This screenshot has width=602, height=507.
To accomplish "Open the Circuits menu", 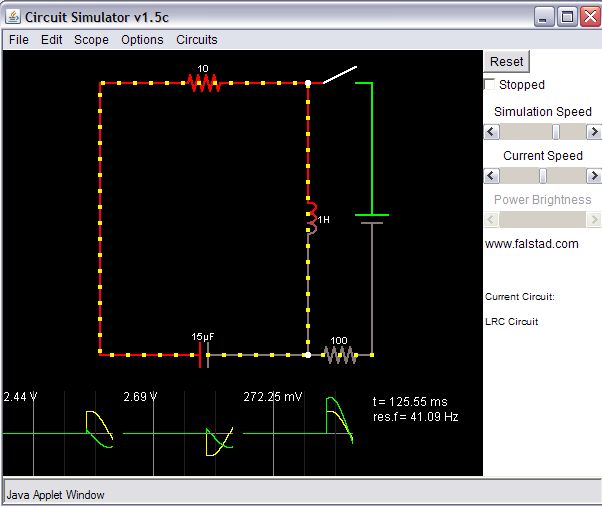I will tap(197, 40).
